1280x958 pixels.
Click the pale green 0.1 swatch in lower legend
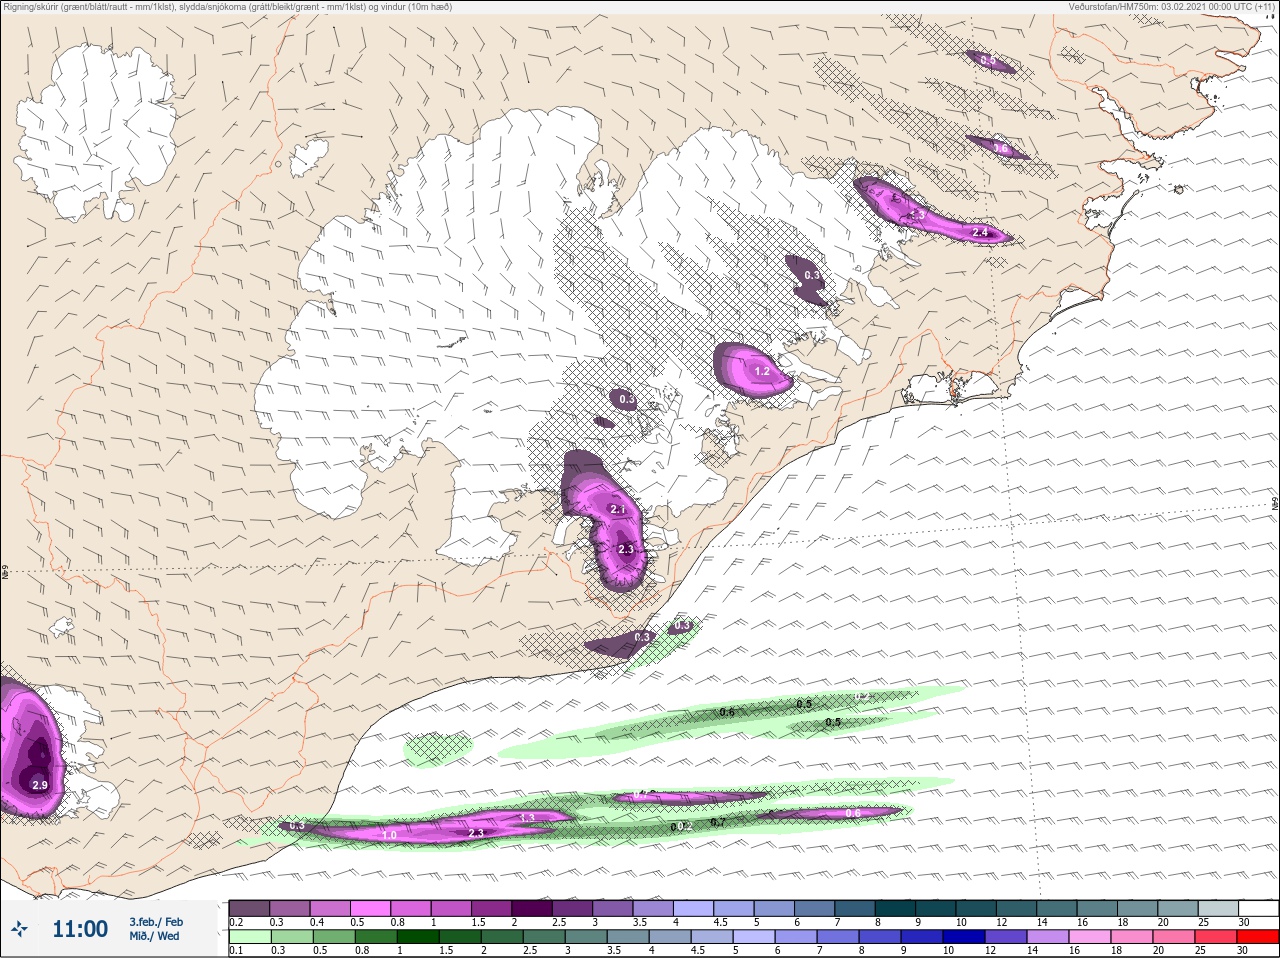point(249,936)
